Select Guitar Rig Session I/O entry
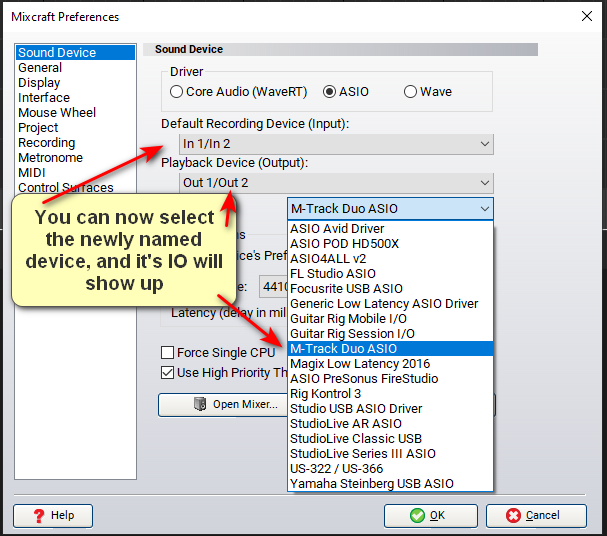The height and width of the screenshot is (536, 607). 390,334
